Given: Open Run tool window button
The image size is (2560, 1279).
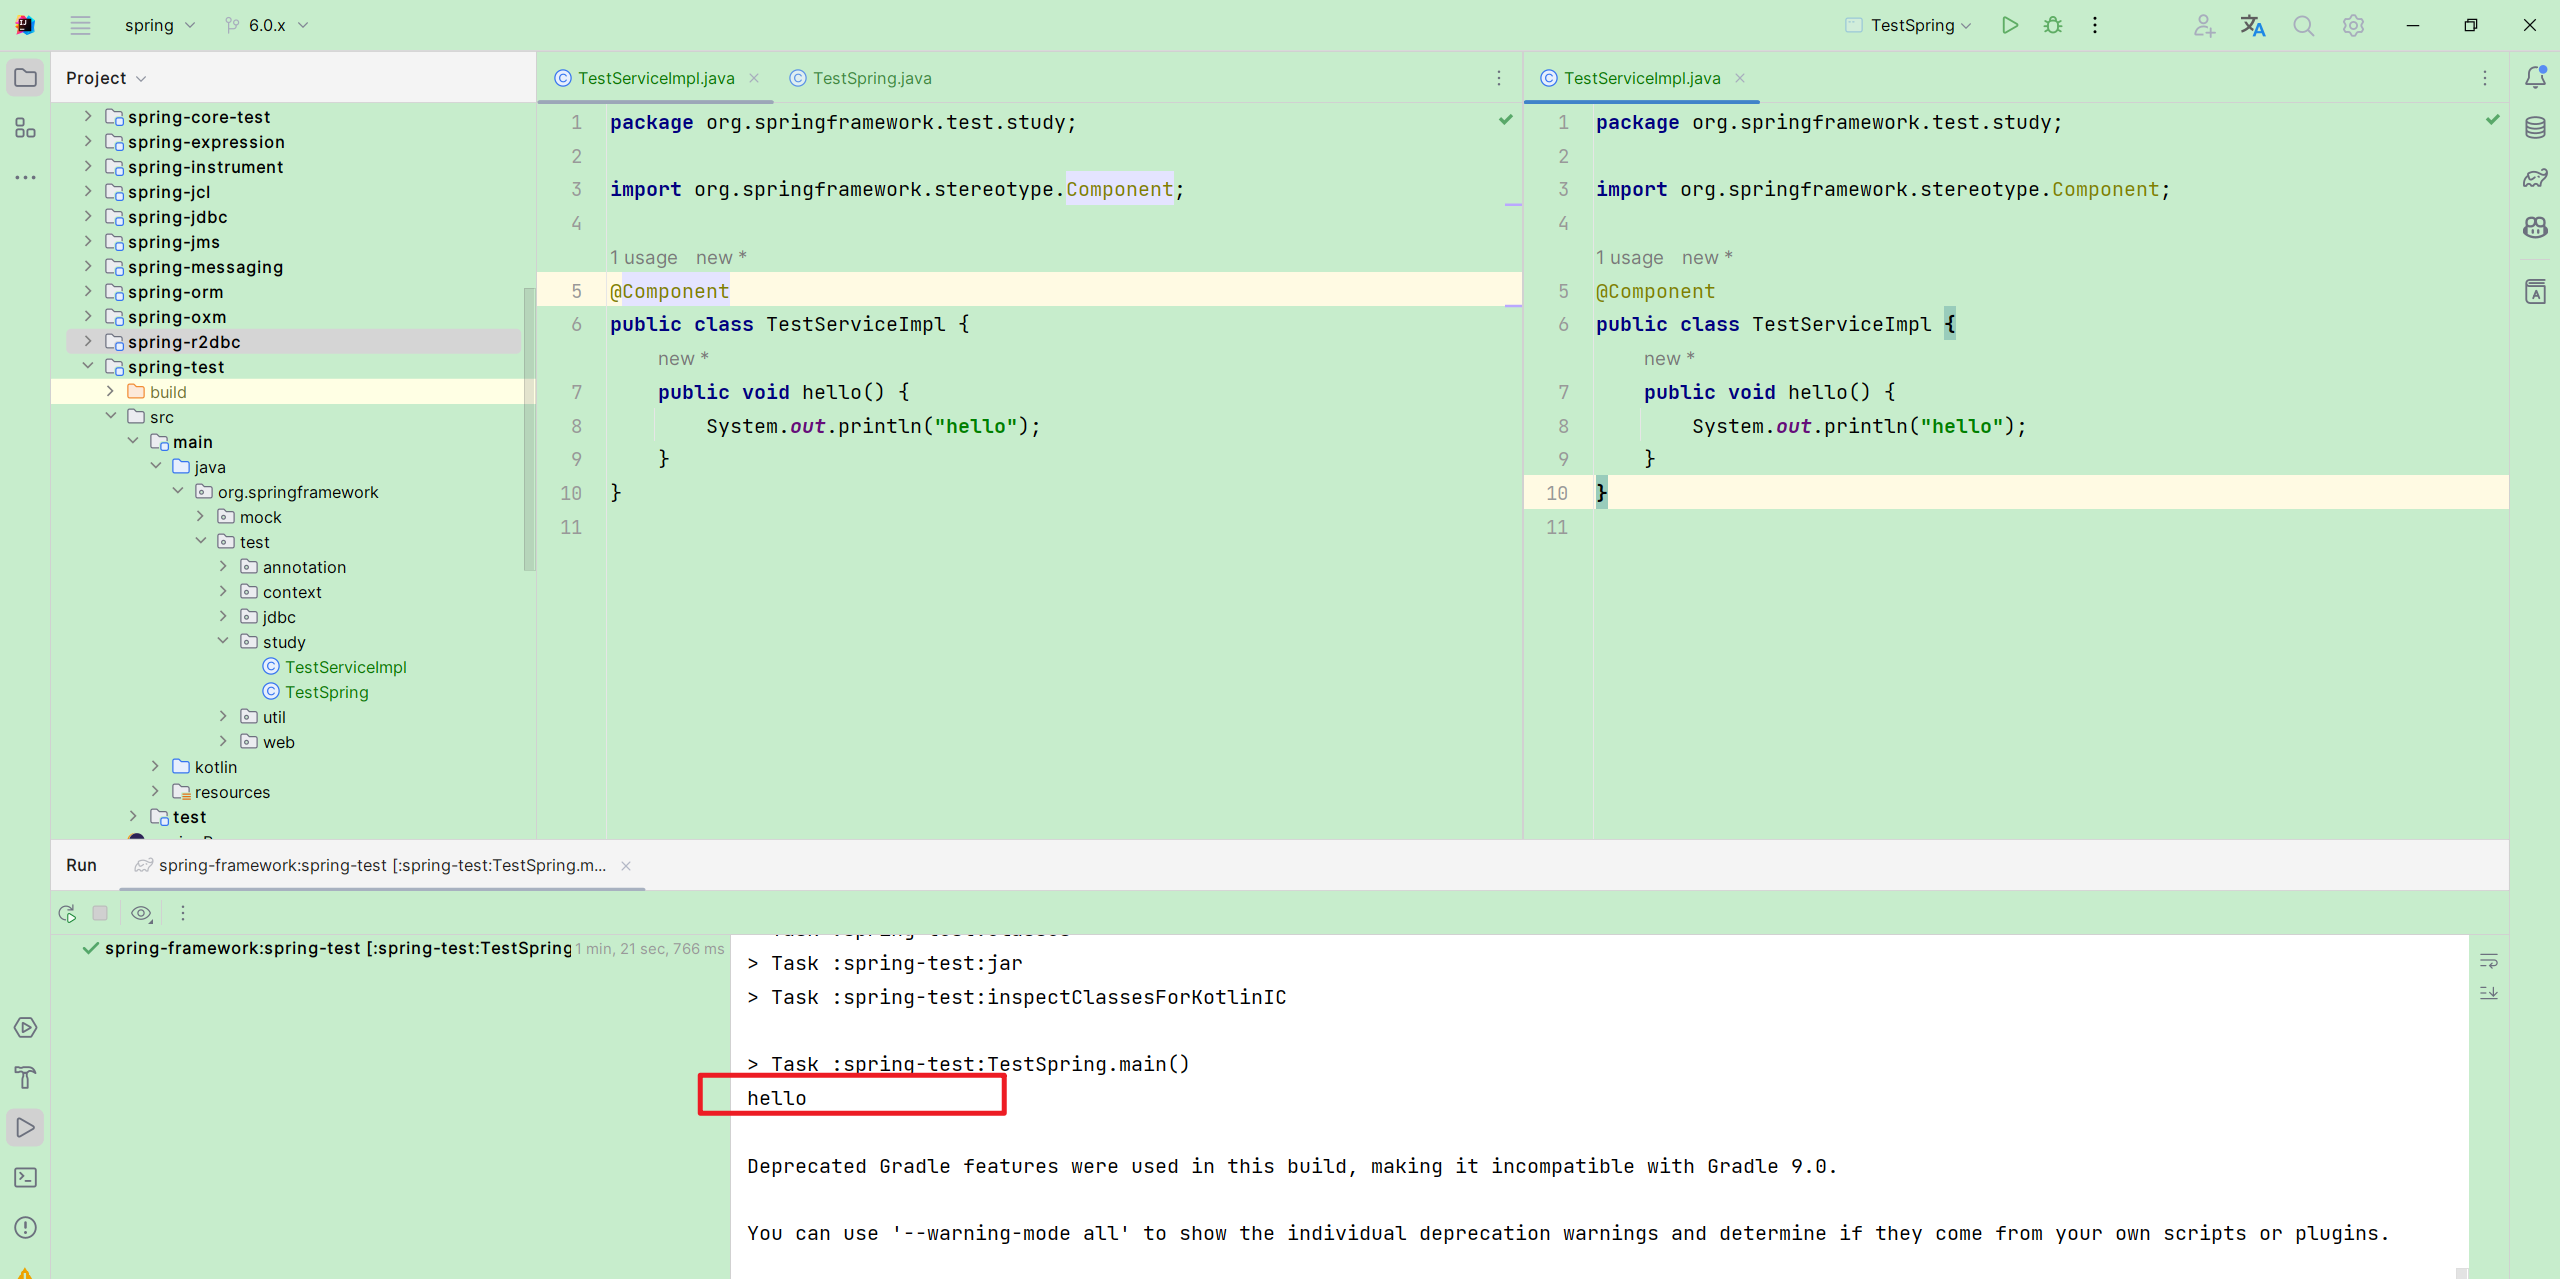Looking at the screenshot, I should pyautogui.click(x=26, y=1128).
